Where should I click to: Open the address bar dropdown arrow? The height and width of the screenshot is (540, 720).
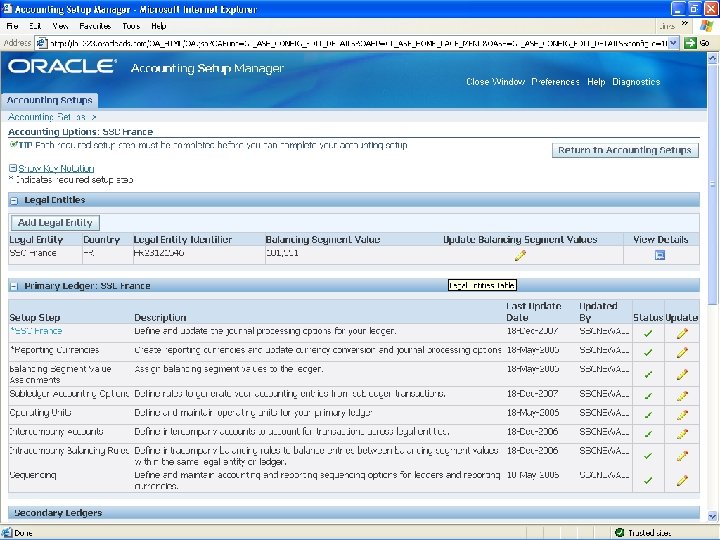click(x=673, y=43)
